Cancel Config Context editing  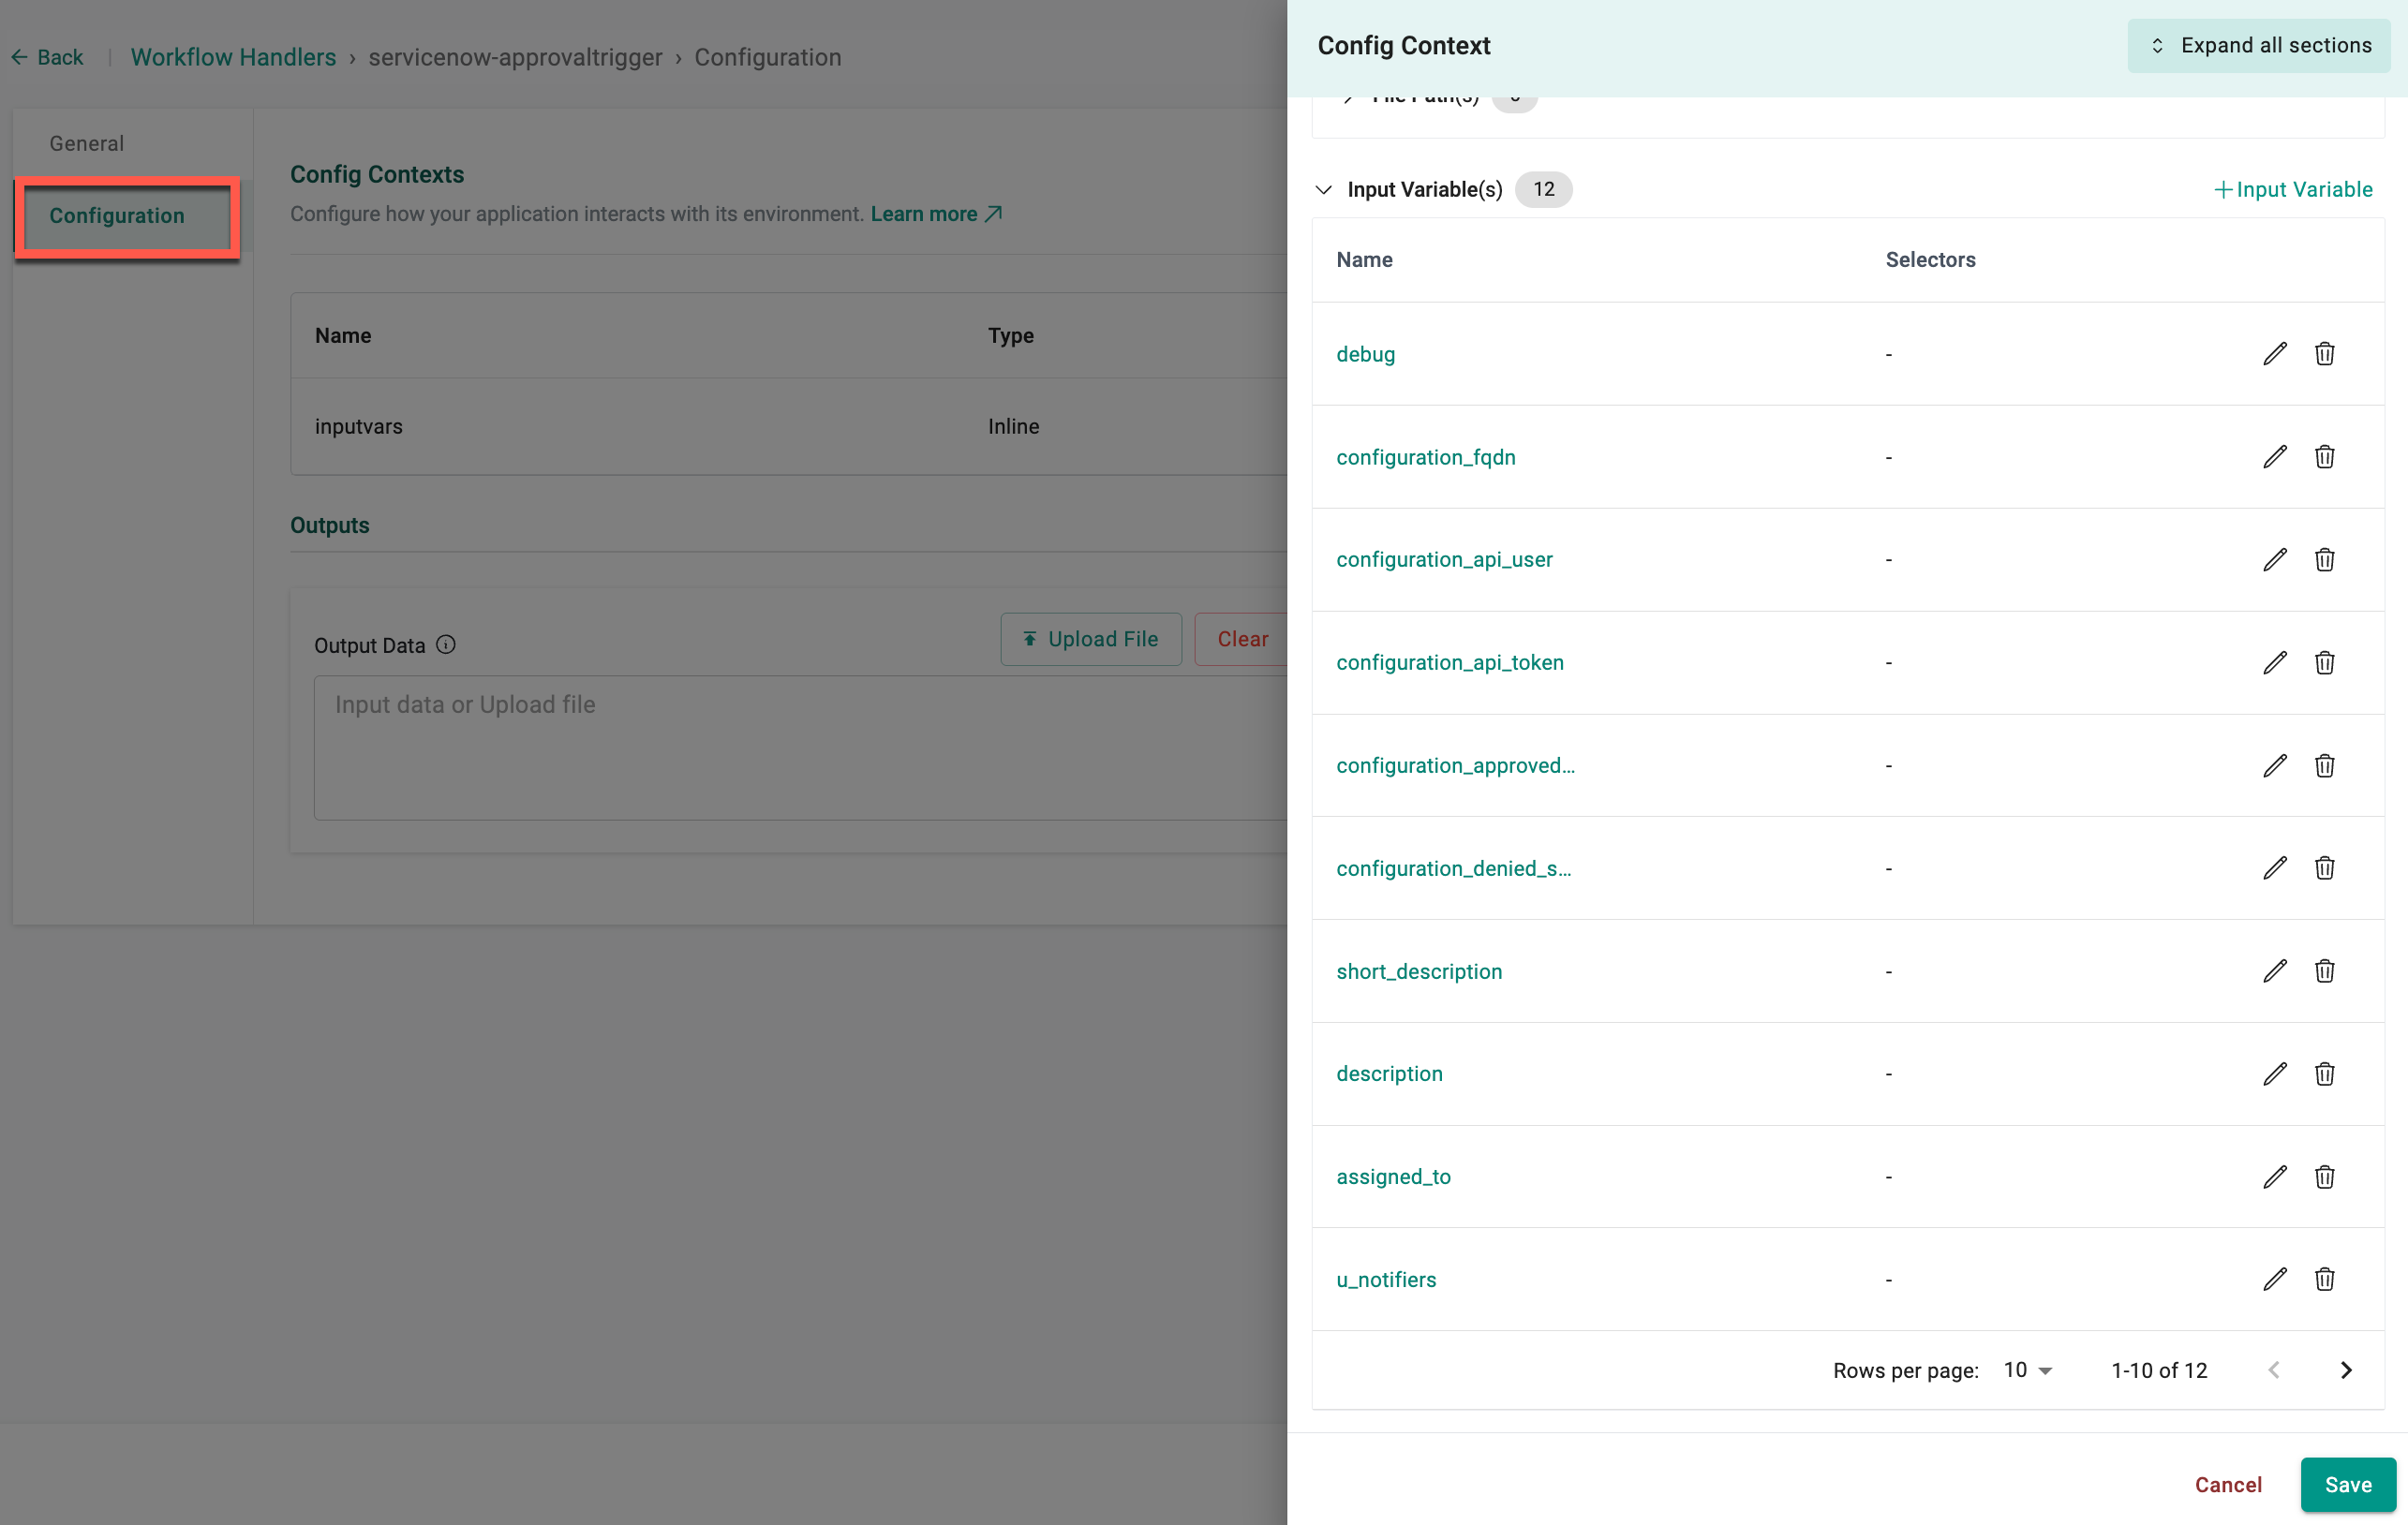coord(2227,1485)
